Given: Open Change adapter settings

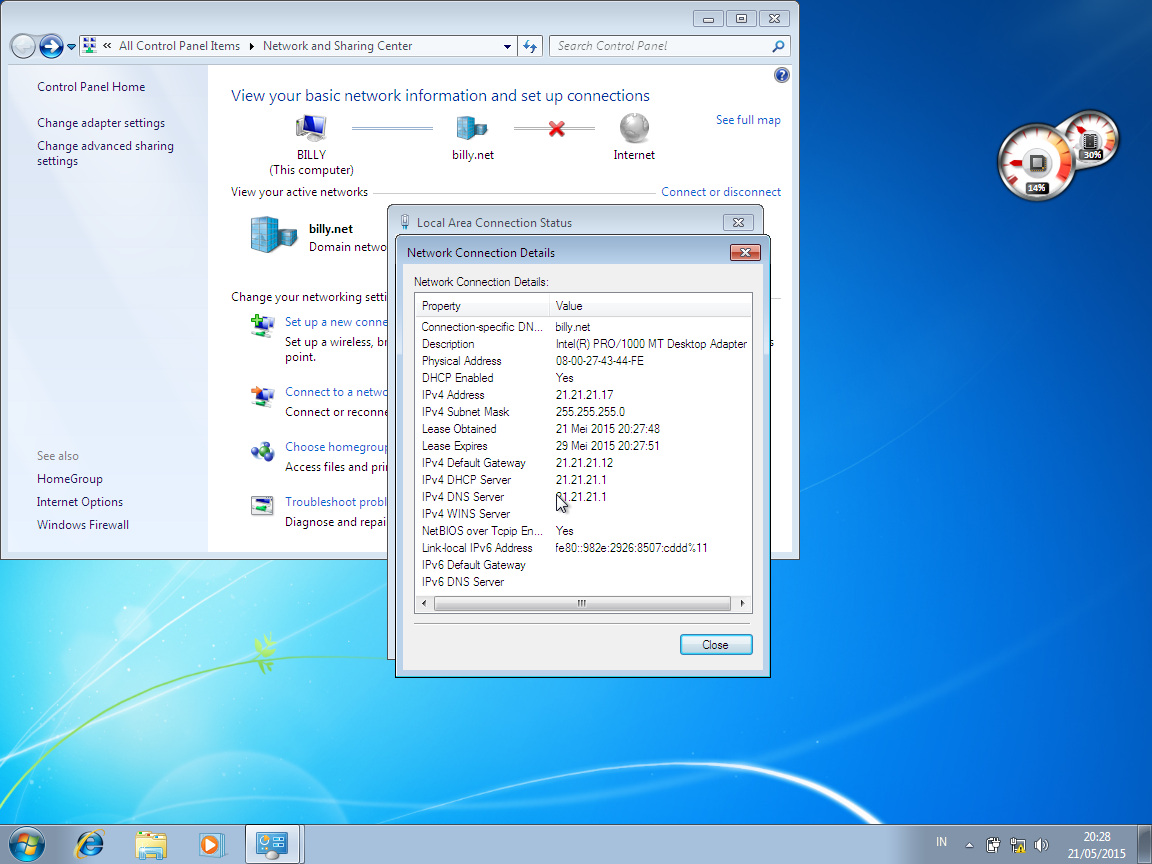Looking at the screenshot, I should [x=101, y=123].
